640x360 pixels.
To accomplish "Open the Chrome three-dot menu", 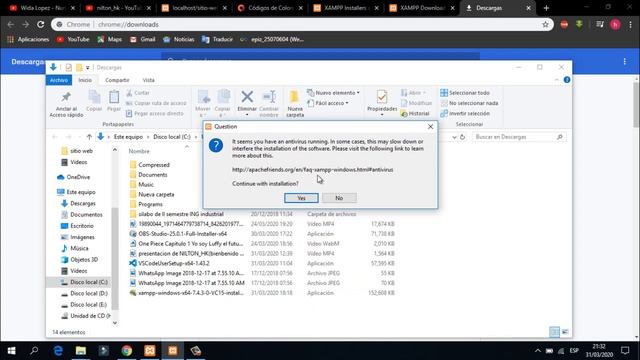I will click(631, 24).
